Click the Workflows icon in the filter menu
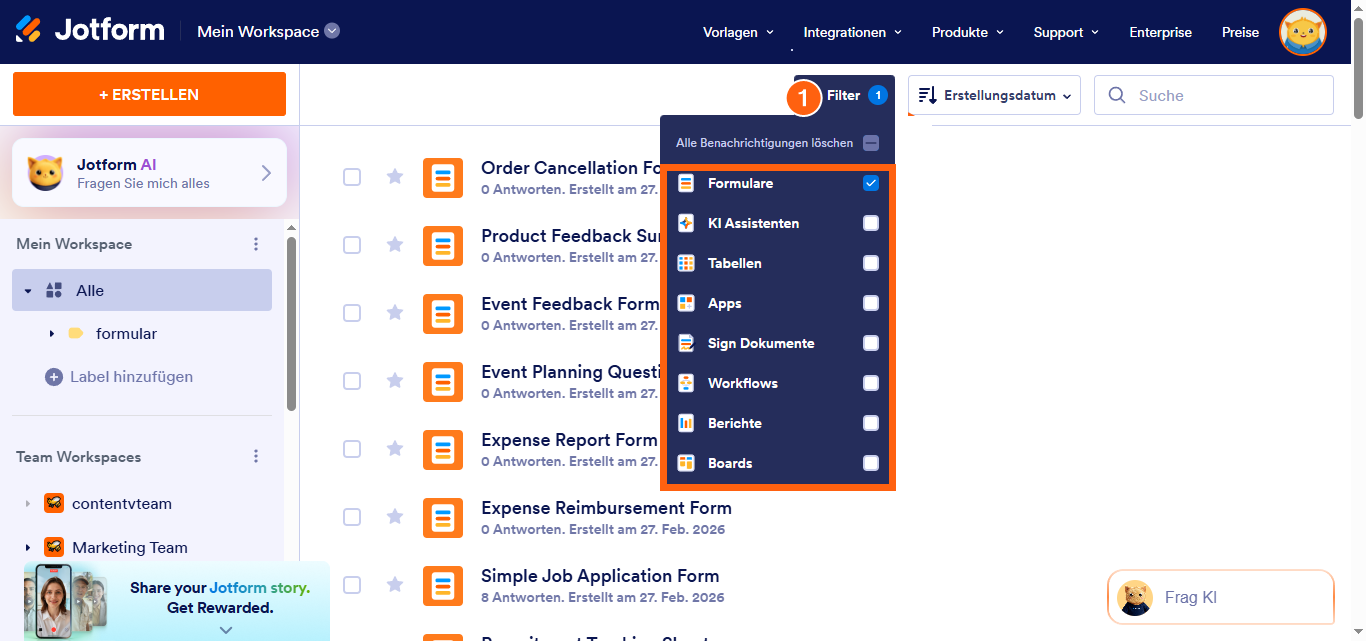Viewport: 1366px width, 641px height. (686, 382)
